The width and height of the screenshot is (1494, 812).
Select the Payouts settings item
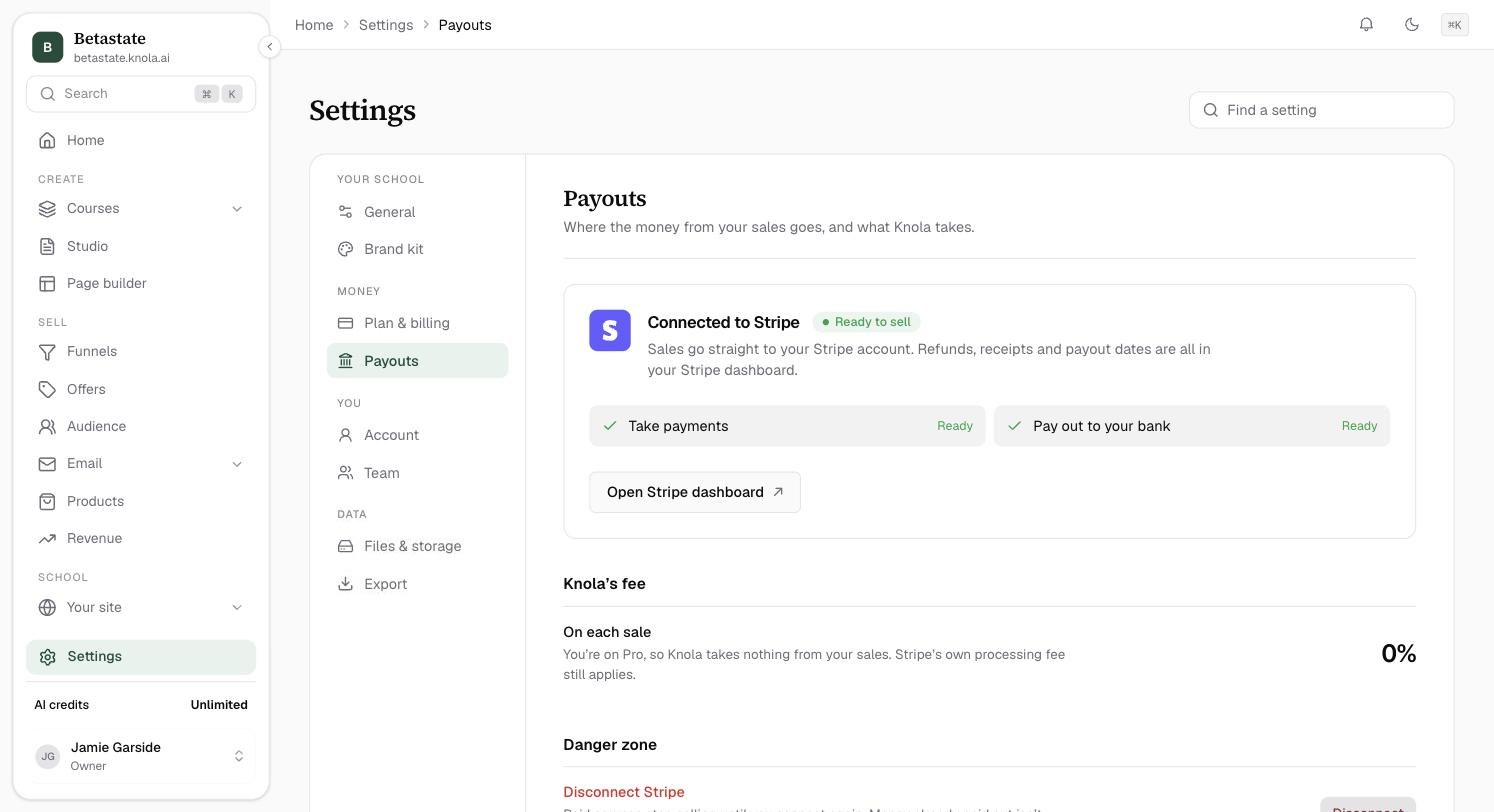417,361
